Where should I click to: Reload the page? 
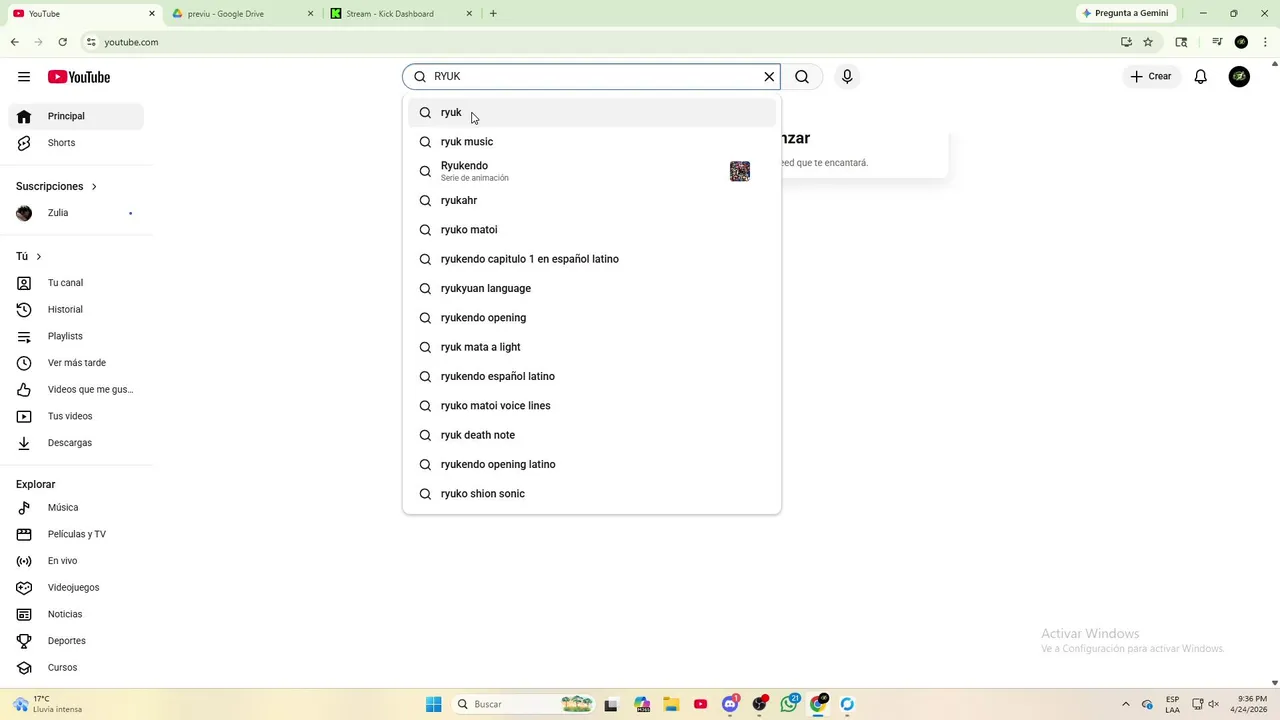tap(63, 42)
